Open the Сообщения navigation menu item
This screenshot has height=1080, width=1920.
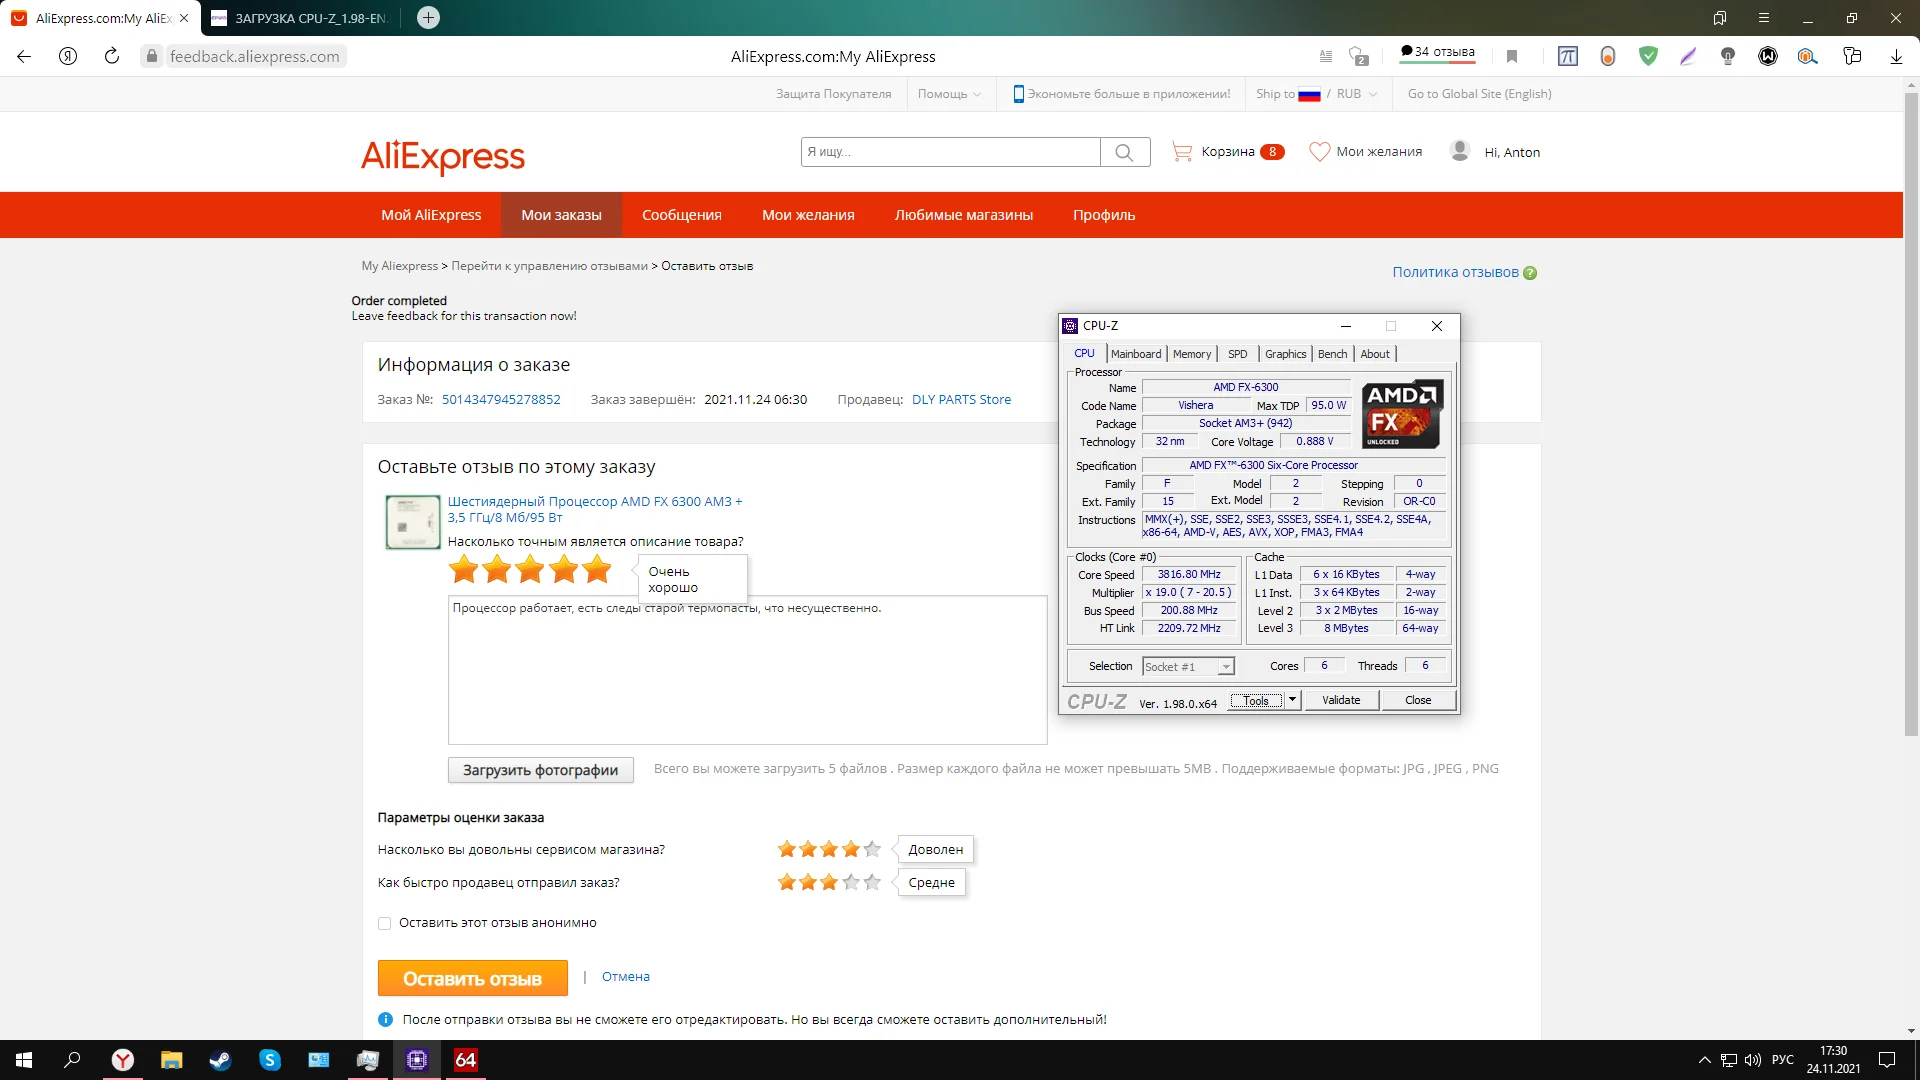click(x=681, y=215)
